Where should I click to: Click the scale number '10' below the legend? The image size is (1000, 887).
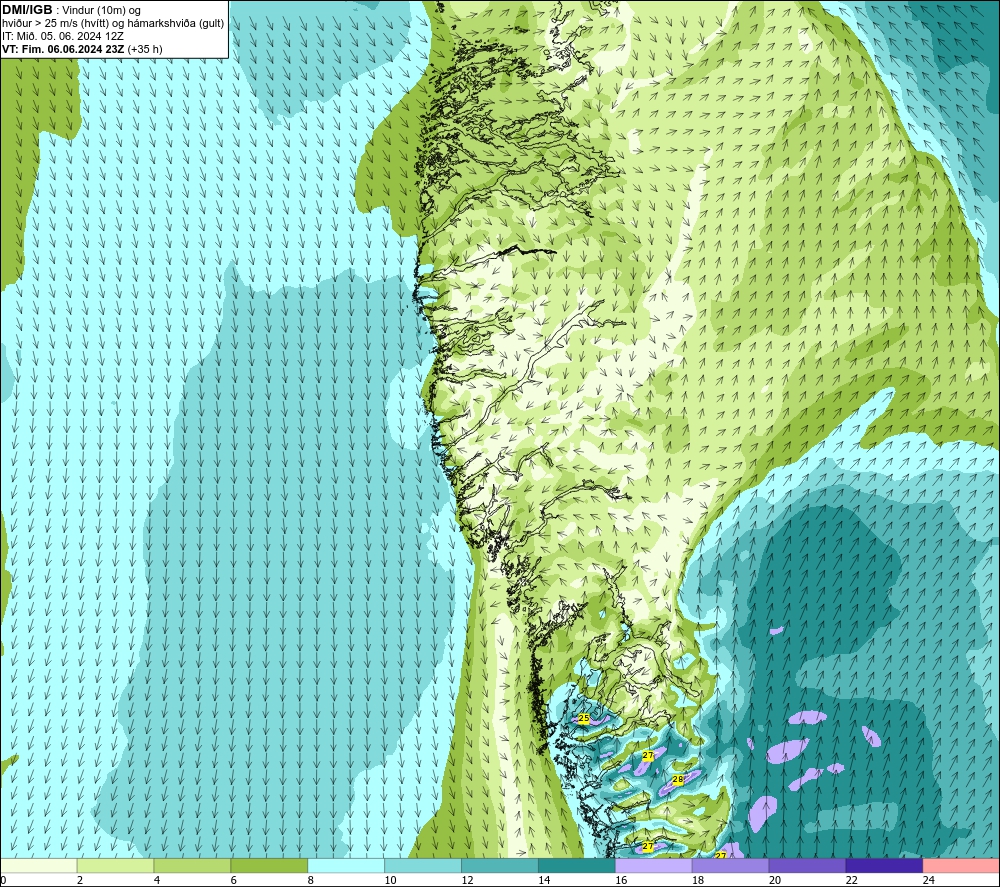point(390,880)
